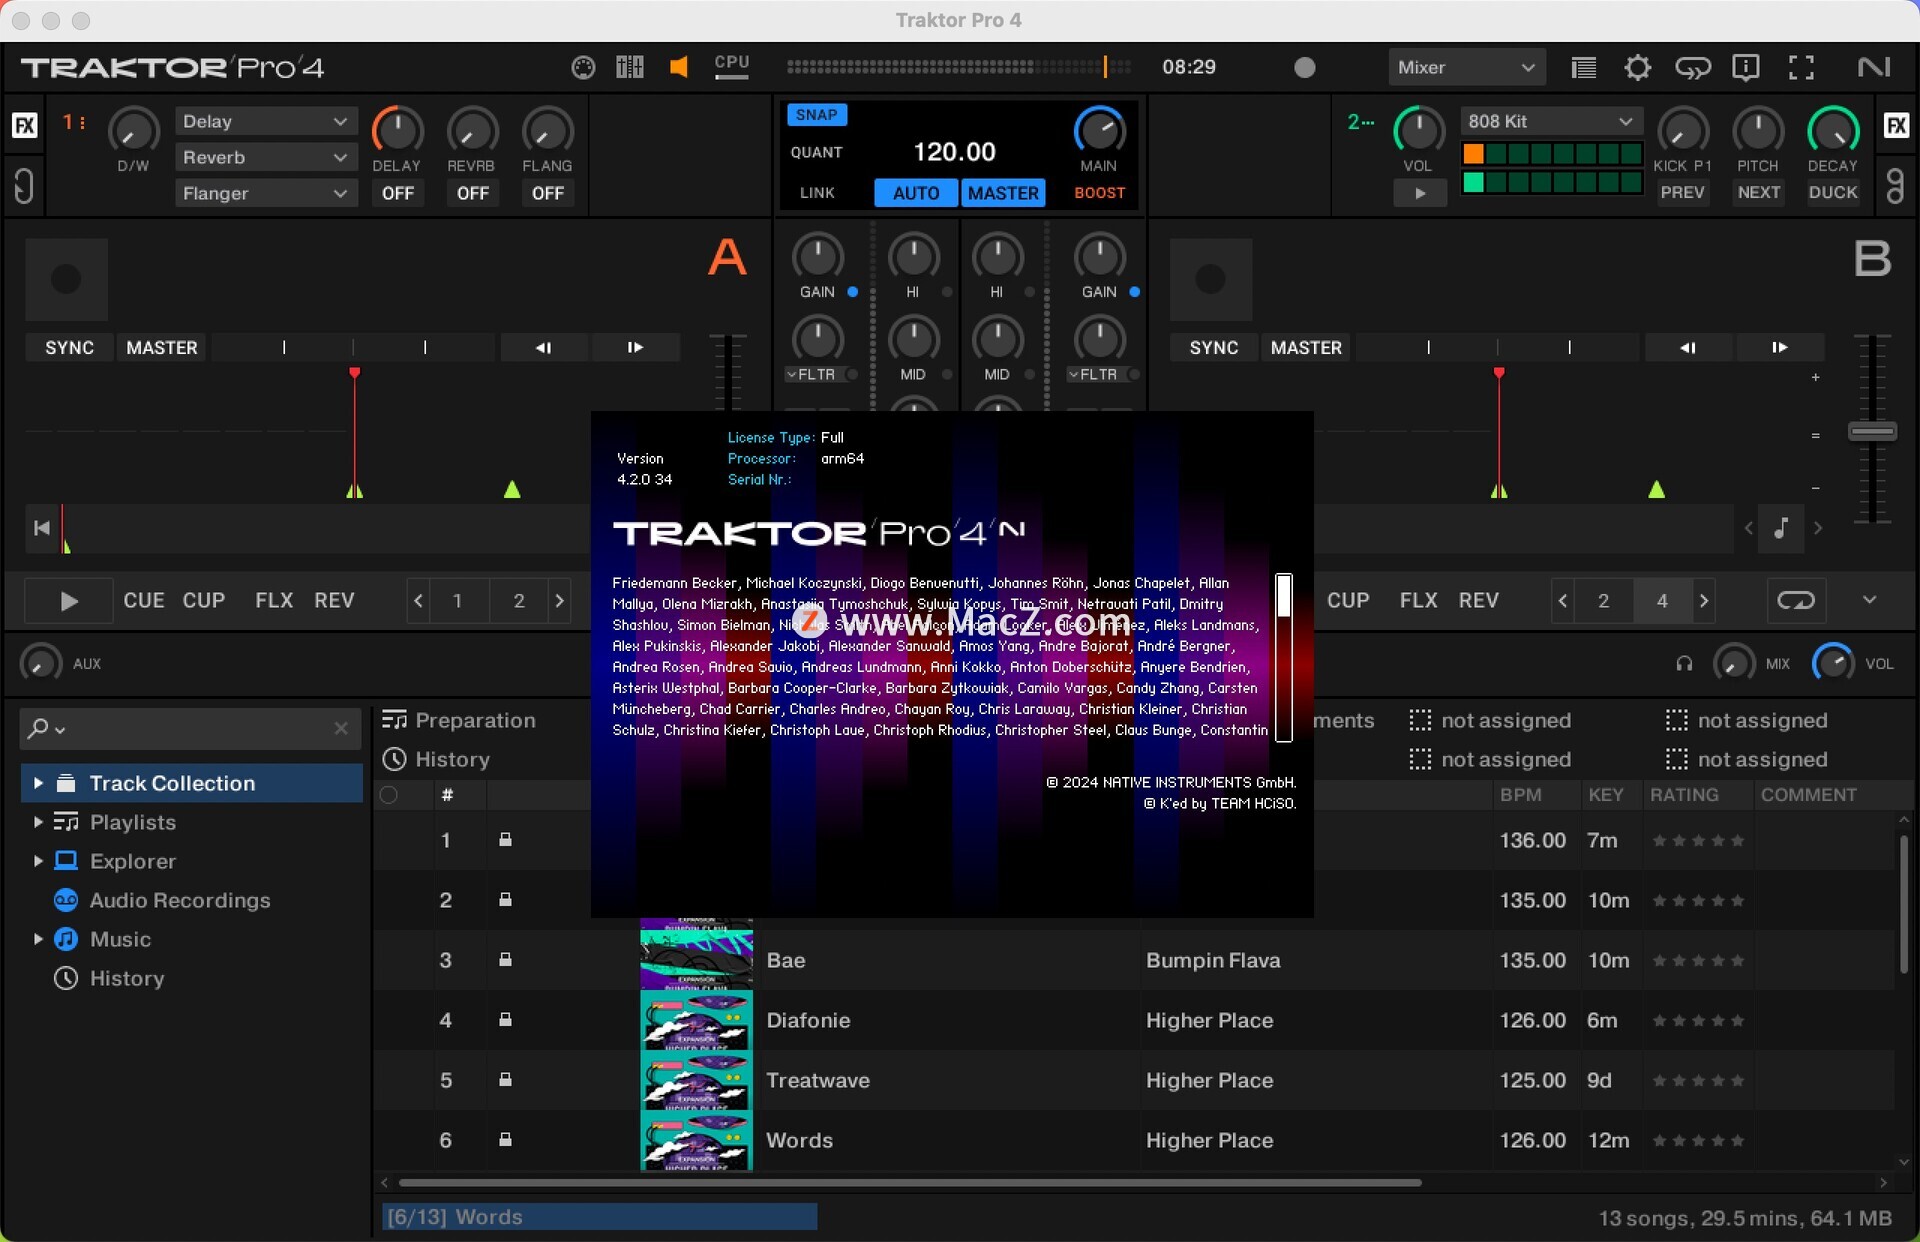This screenshot has height=1242, width=1920.
Task: Adjust the Deck B tempo fader handle
Action: pos(1872,432)
